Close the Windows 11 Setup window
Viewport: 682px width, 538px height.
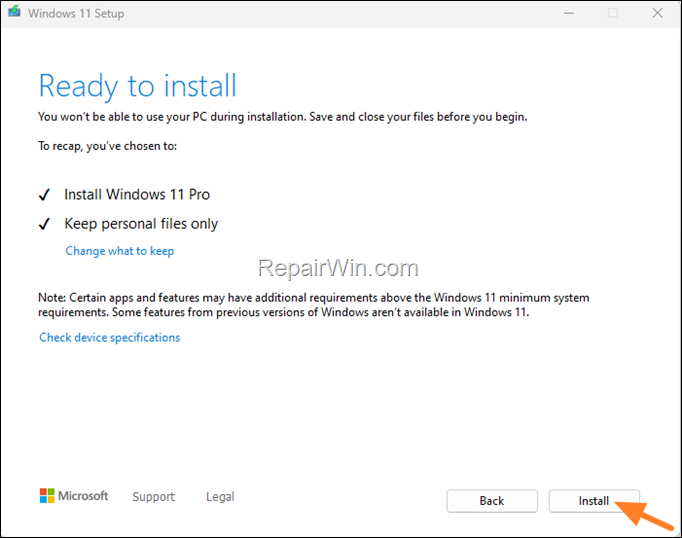tap(658, 13)
